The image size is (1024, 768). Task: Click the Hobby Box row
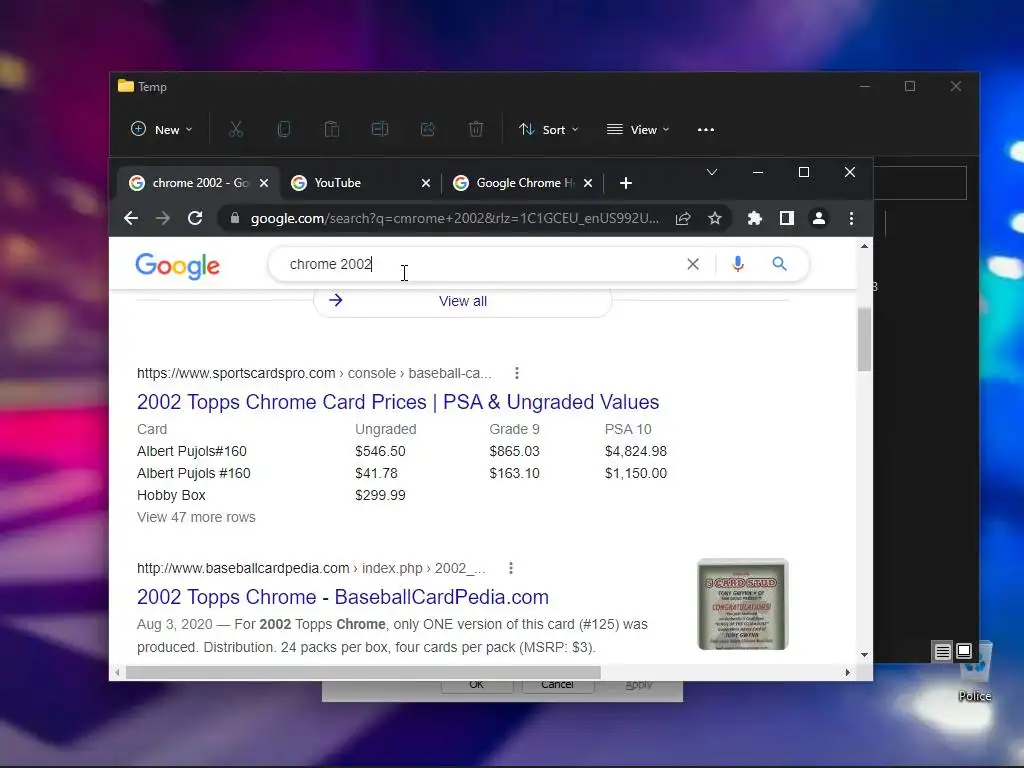[x=271, y=495]
